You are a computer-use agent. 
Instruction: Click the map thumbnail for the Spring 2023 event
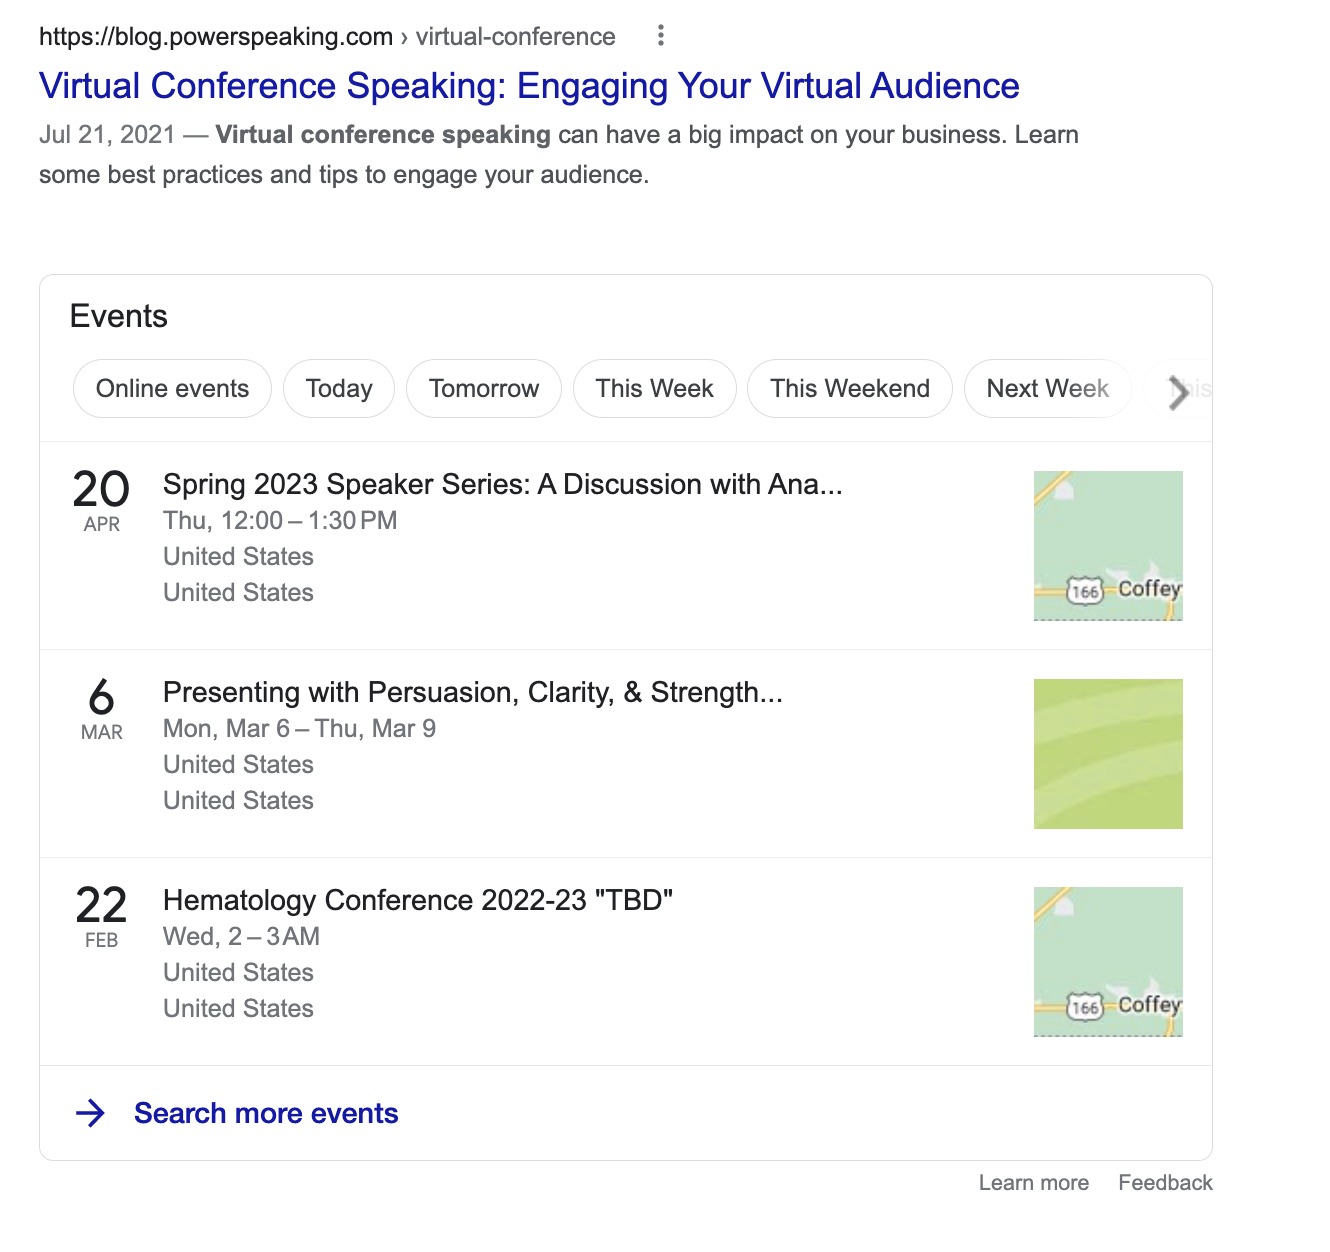point(1107,546)
